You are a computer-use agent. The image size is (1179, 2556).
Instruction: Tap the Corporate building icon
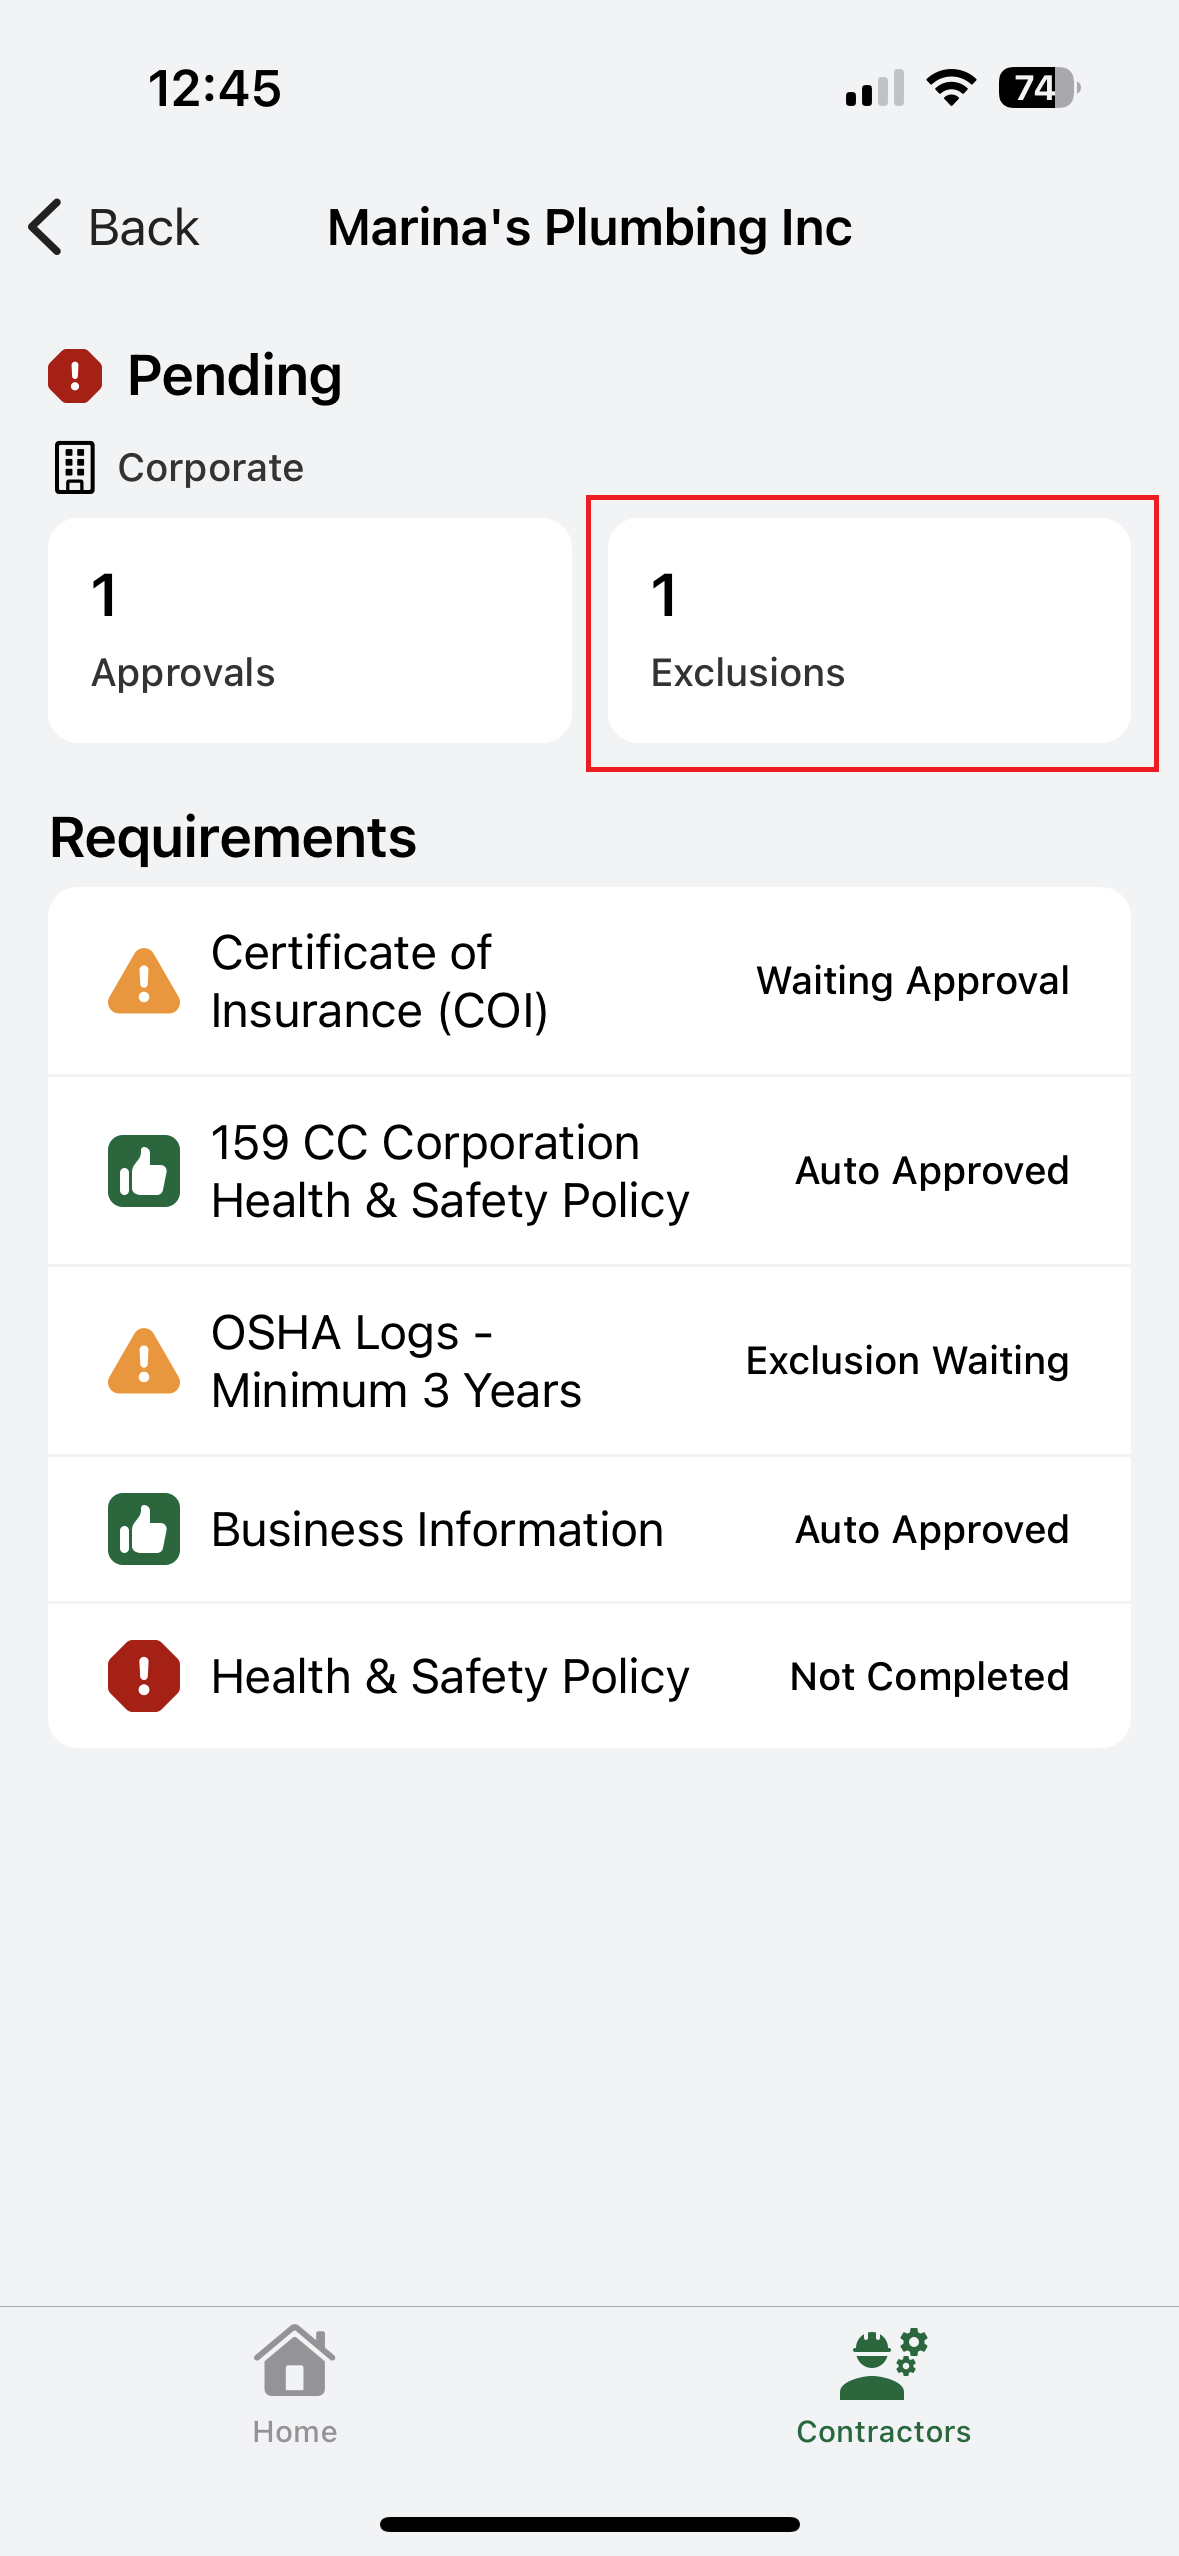point(74,467)
